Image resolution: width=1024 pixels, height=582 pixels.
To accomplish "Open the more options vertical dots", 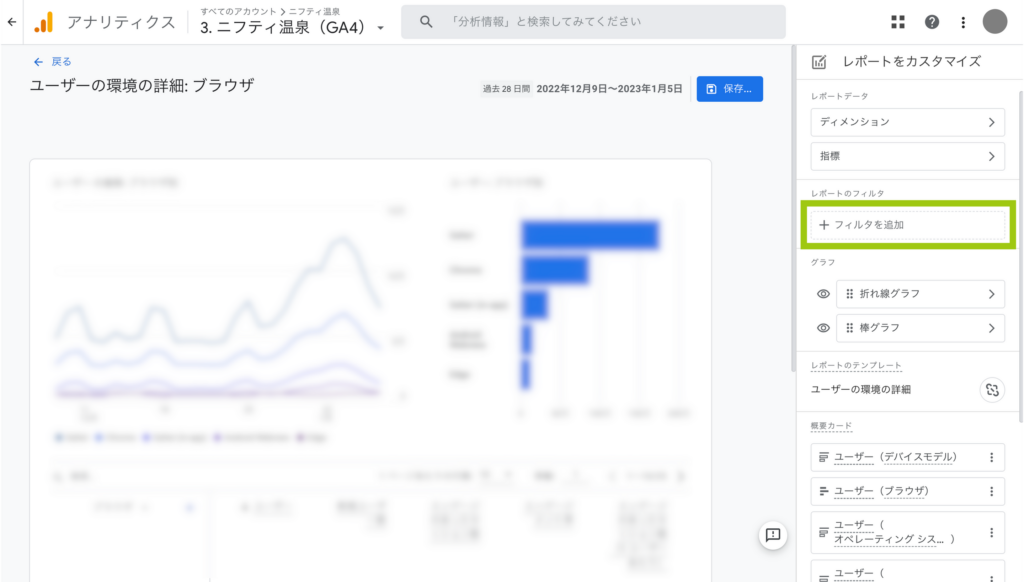I will [963, 22].
